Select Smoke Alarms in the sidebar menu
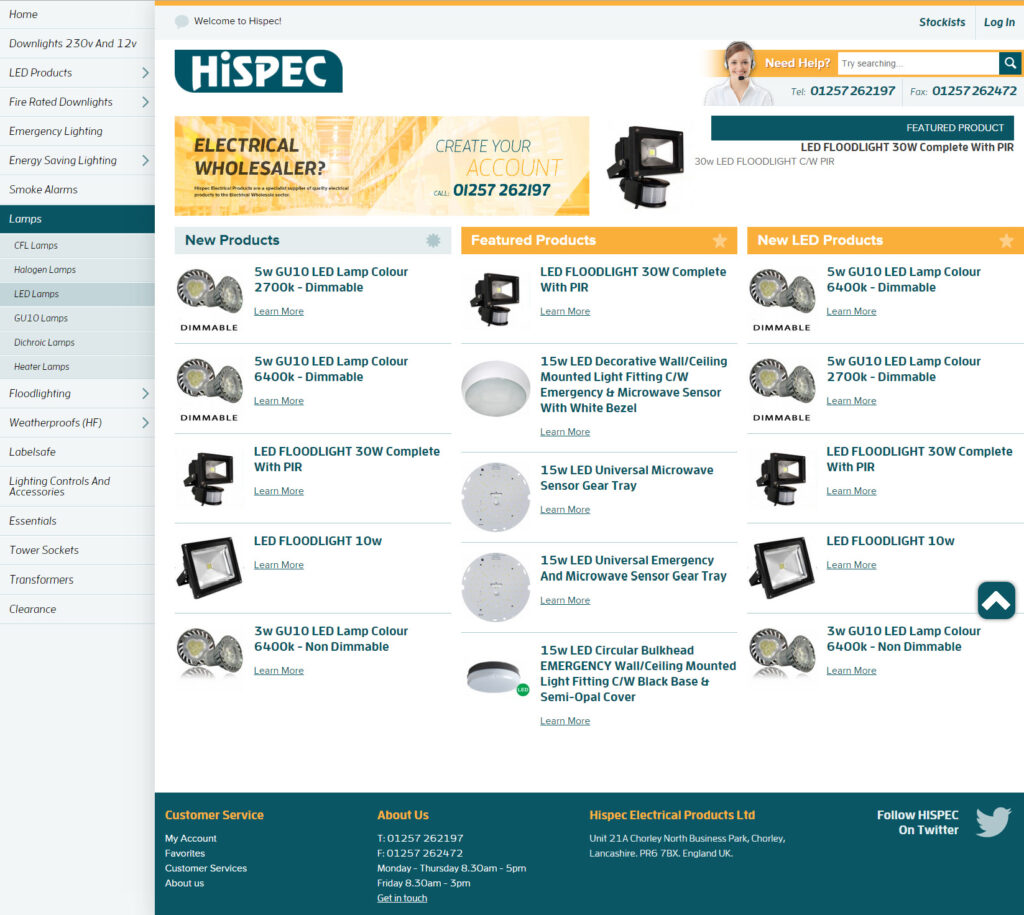The width and height of the screenshot is (1024, 915). pyautogui.click(x=43, y=190)
